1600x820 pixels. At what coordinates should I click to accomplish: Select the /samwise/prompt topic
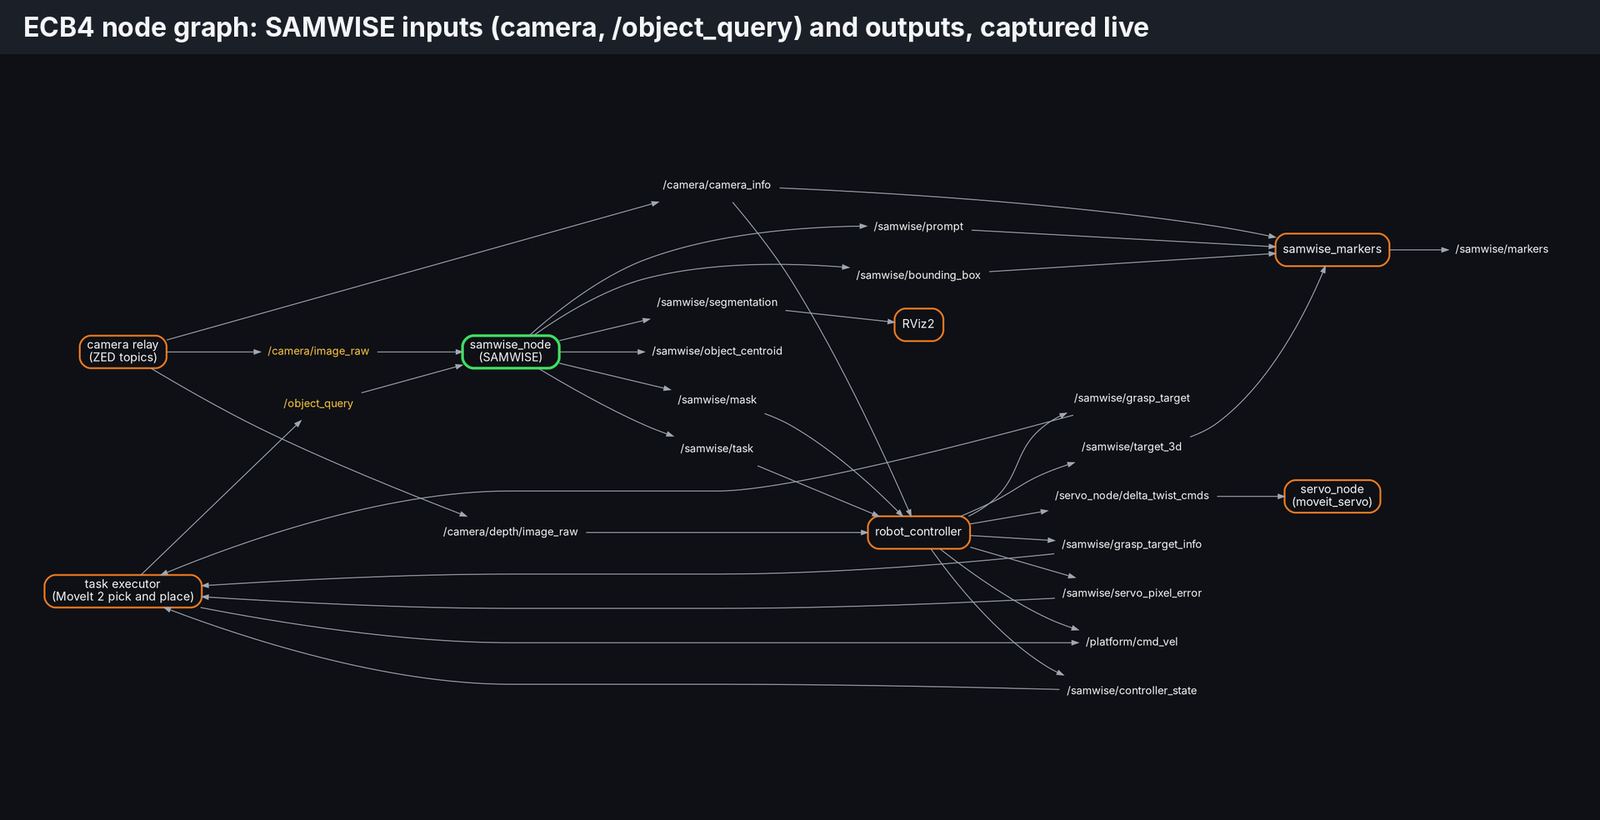tap(918, 227)
